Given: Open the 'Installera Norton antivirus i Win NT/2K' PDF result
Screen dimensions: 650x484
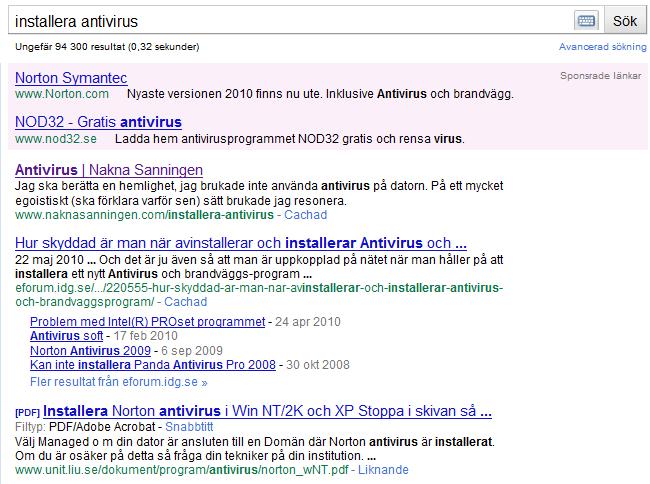Looking at the screenshot, I should [267, 411].
